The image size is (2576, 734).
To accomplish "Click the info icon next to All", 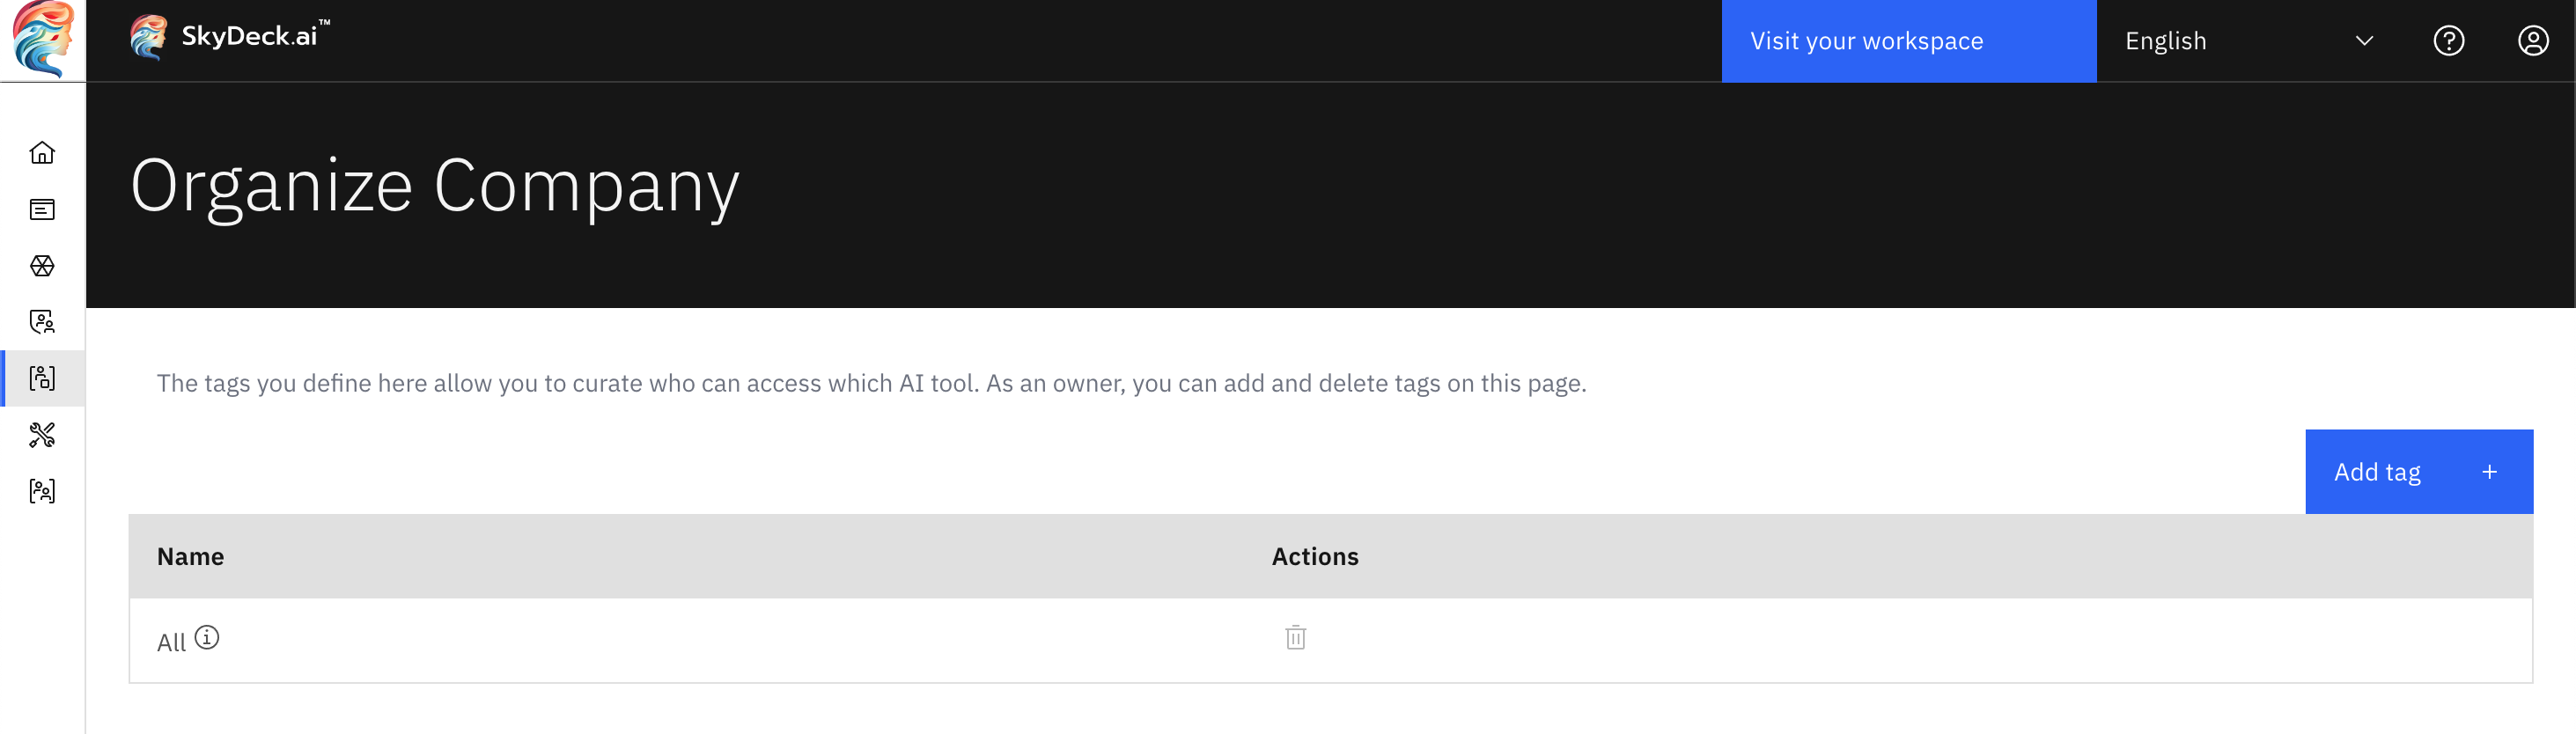I will coord(207,637).
